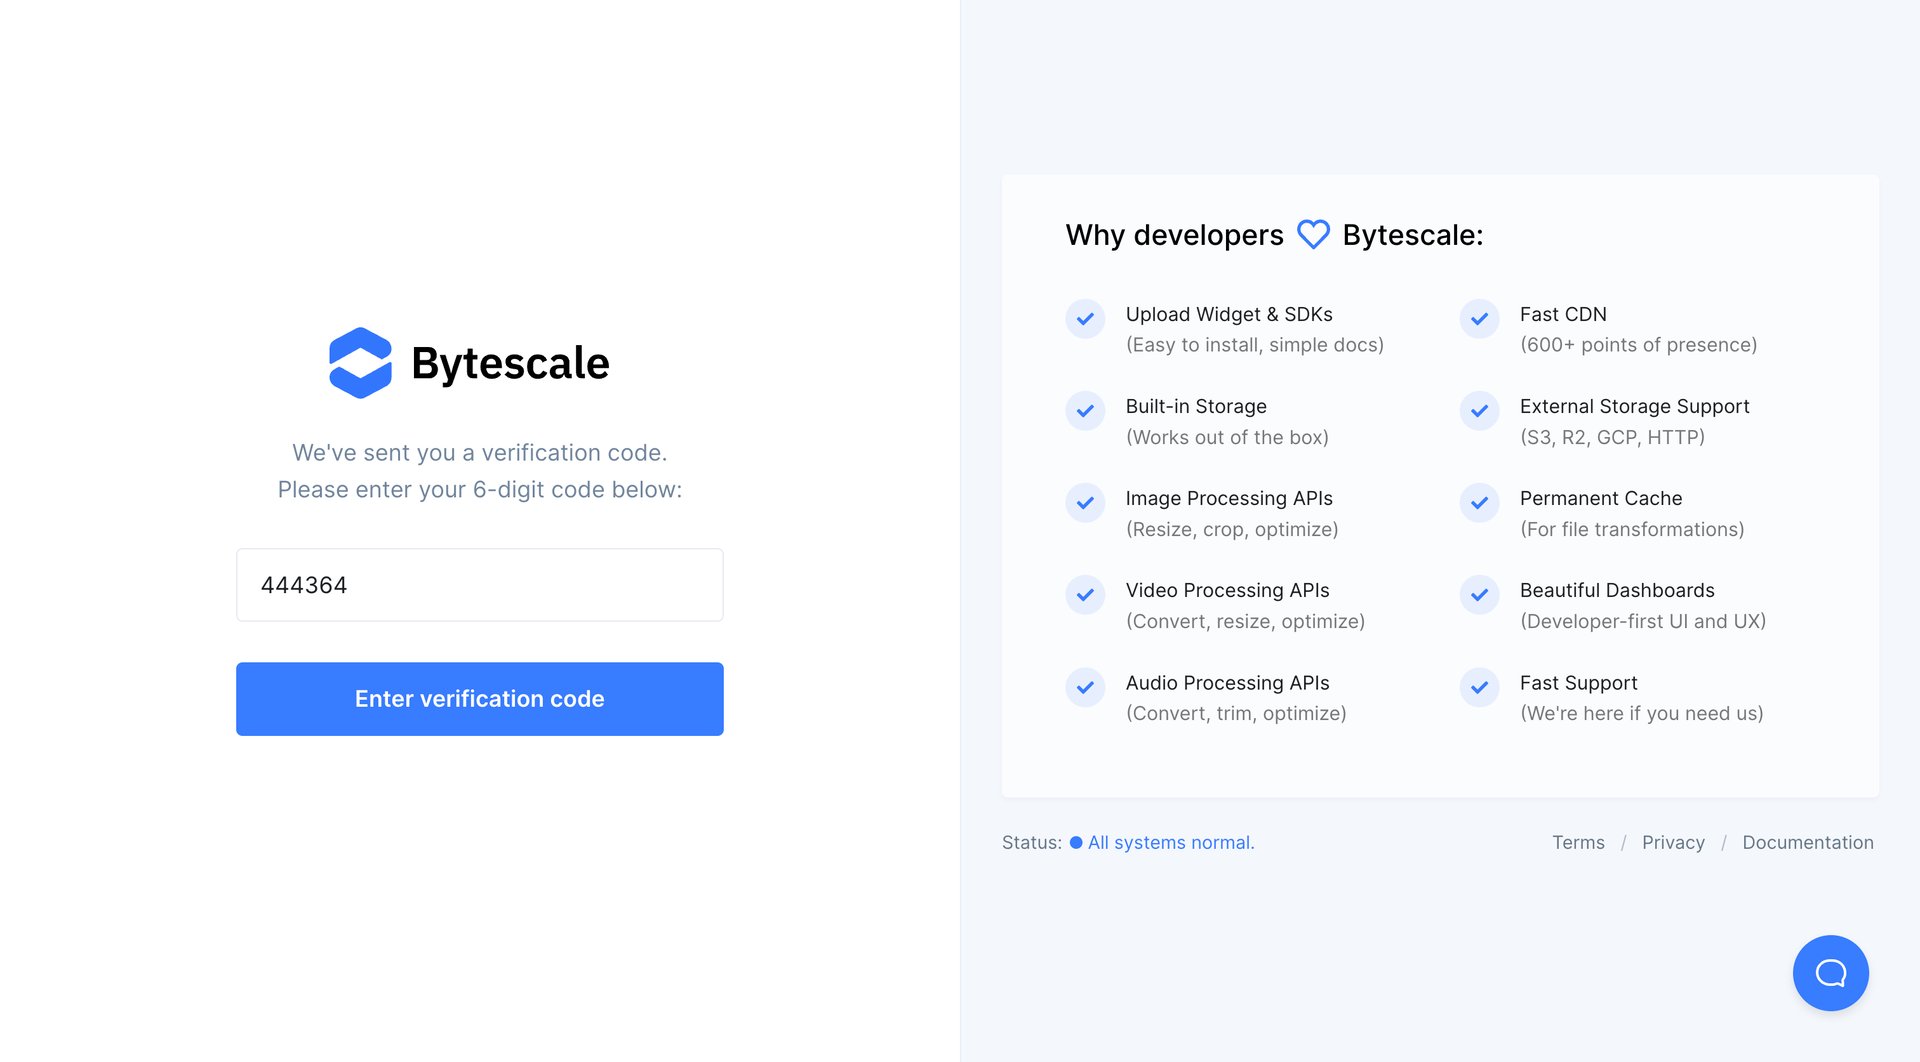Click the blue status indicator dot
This screenshot has width=1920, height=1062.
(x=1076, y=843)
